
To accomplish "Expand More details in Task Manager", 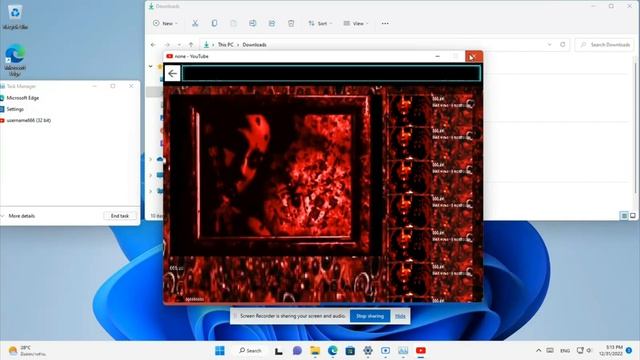I will coord(18,216).
